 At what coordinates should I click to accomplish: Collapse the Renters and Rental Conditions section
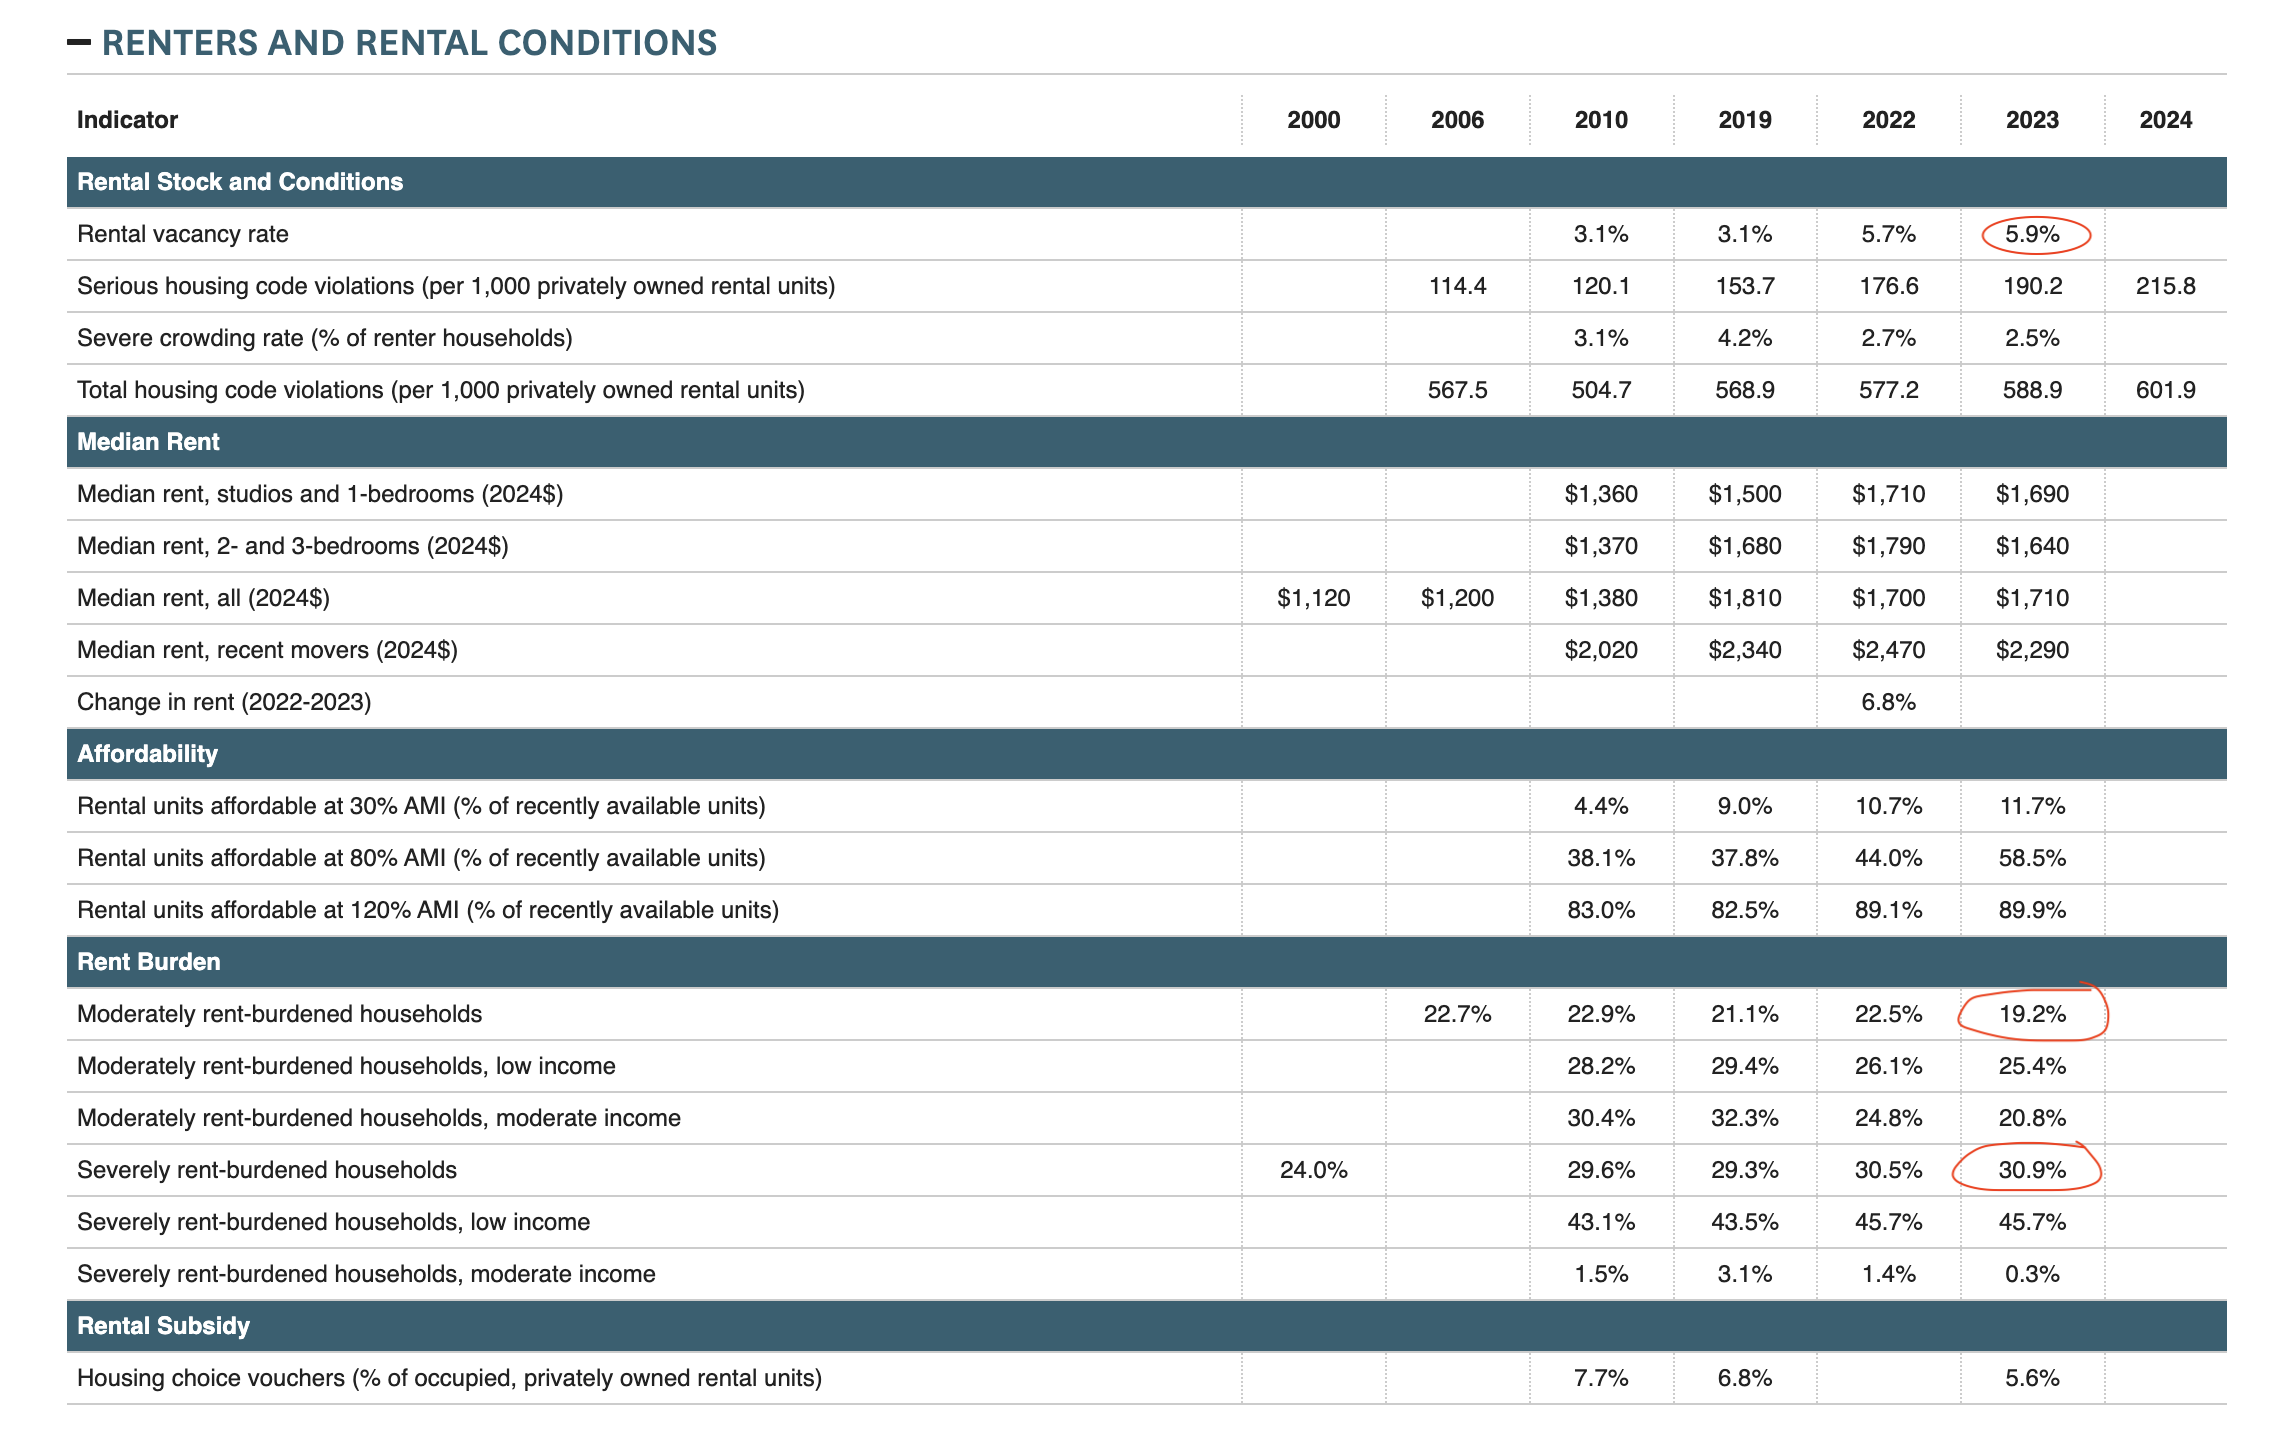coord(79,43)
